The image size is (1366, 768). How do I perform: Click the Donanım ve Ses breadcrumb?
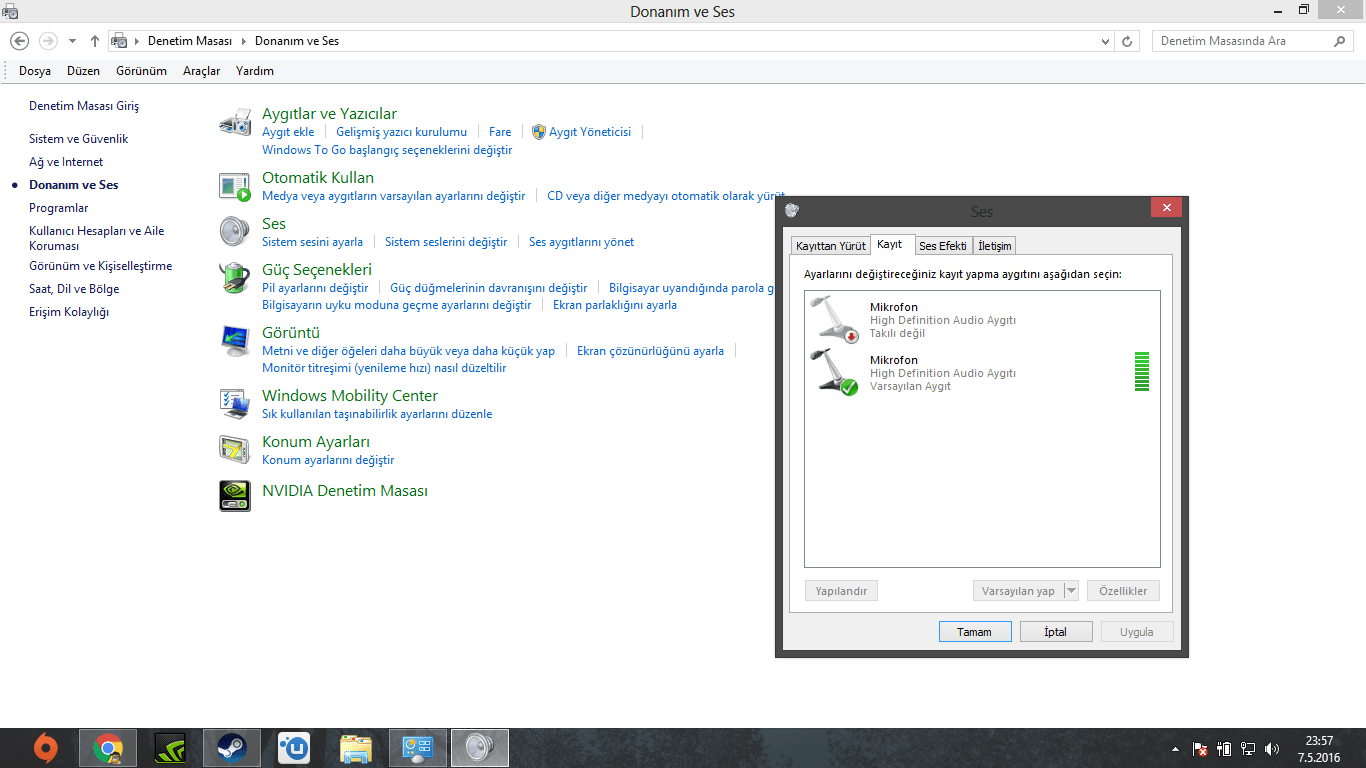coord(297,41)
